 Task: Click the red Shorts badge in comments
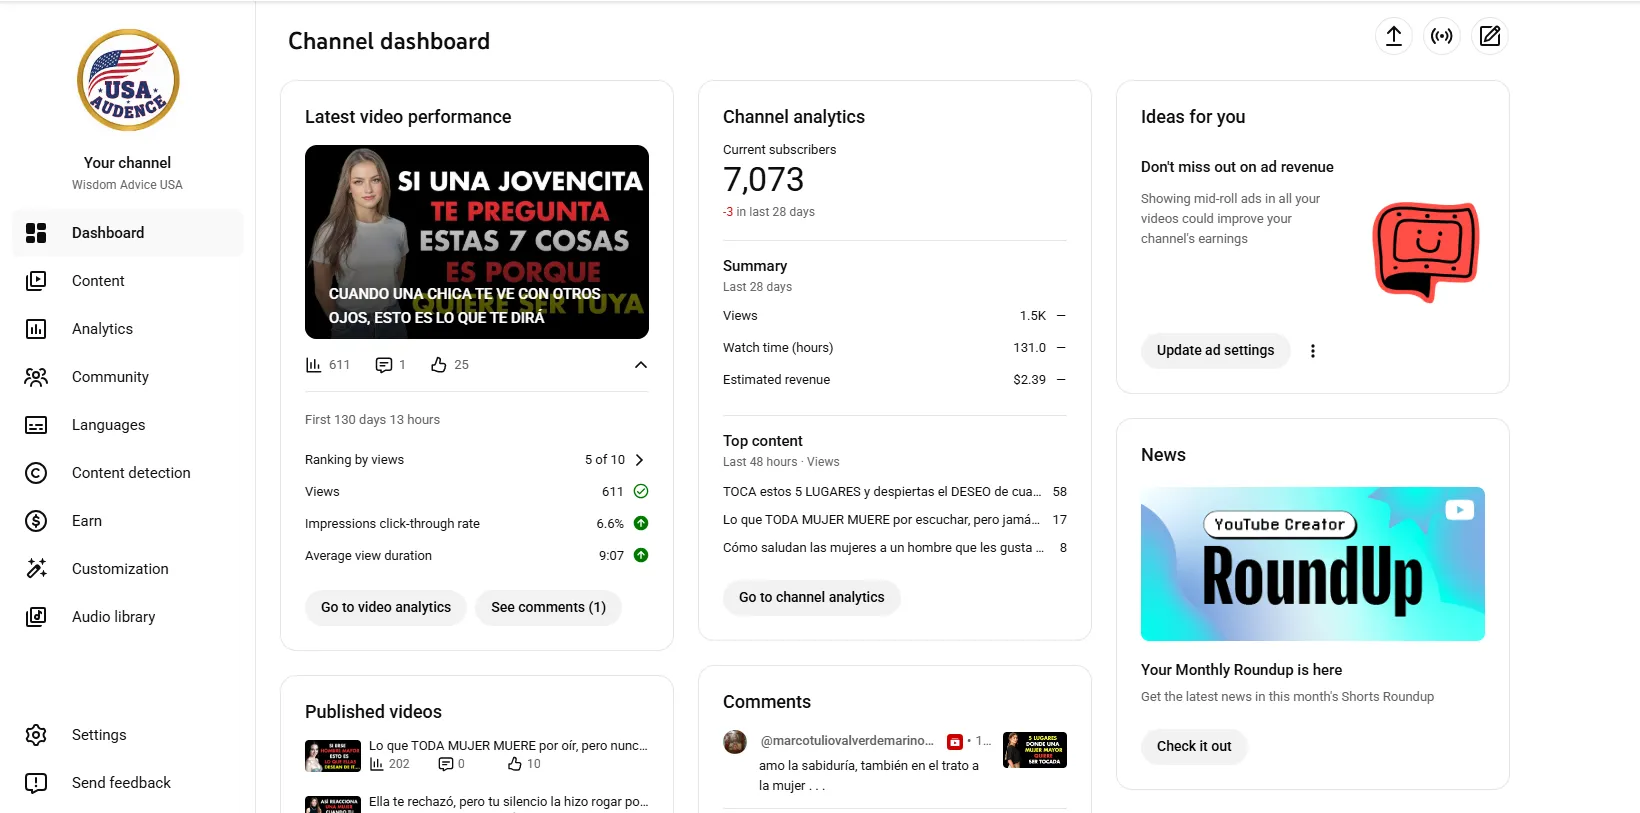(955, 741)
